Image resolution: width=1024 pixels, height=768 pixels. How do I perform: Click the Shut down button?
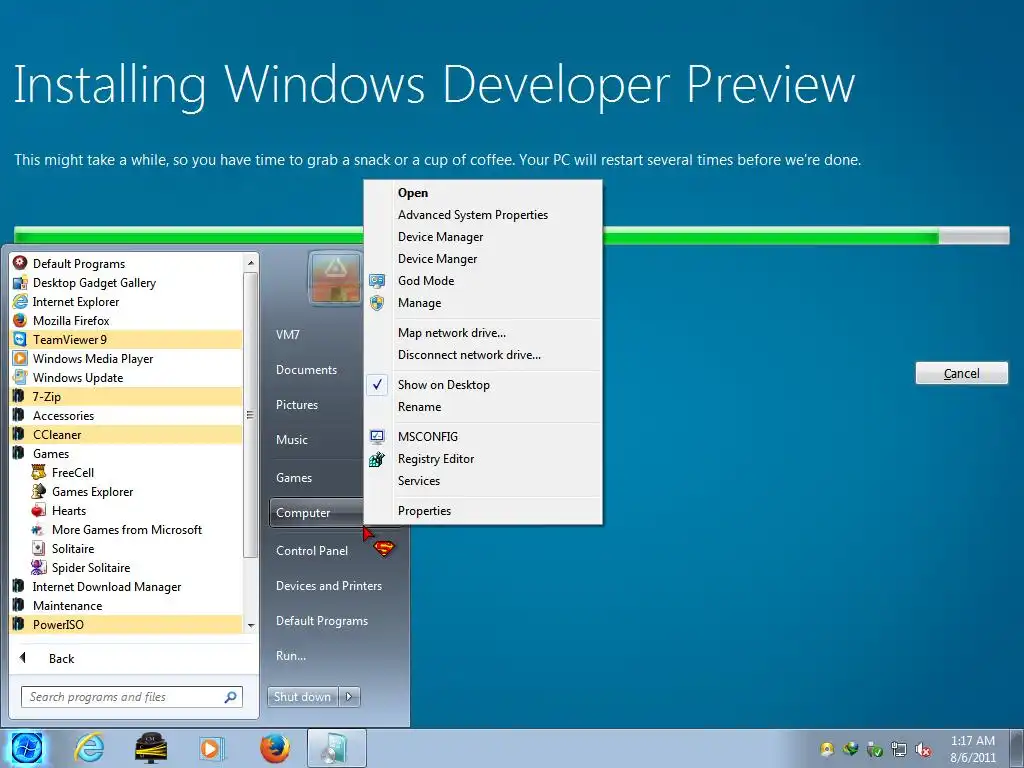[x=303, y=697]
